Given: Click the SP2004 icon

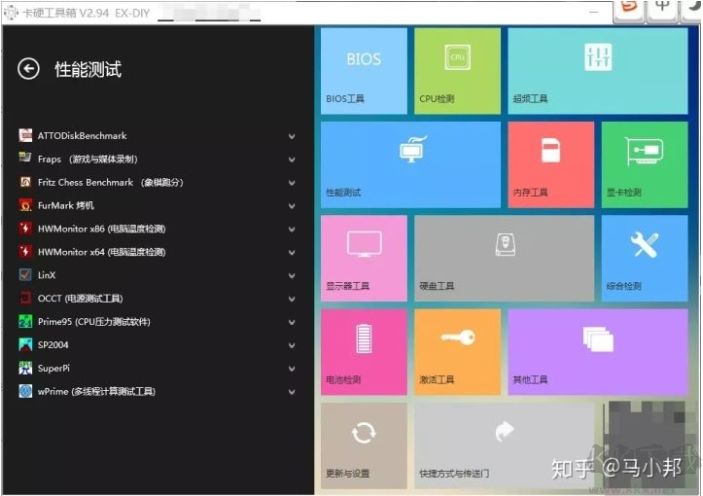Looking at the screenshot, I should tap(26, 345).
